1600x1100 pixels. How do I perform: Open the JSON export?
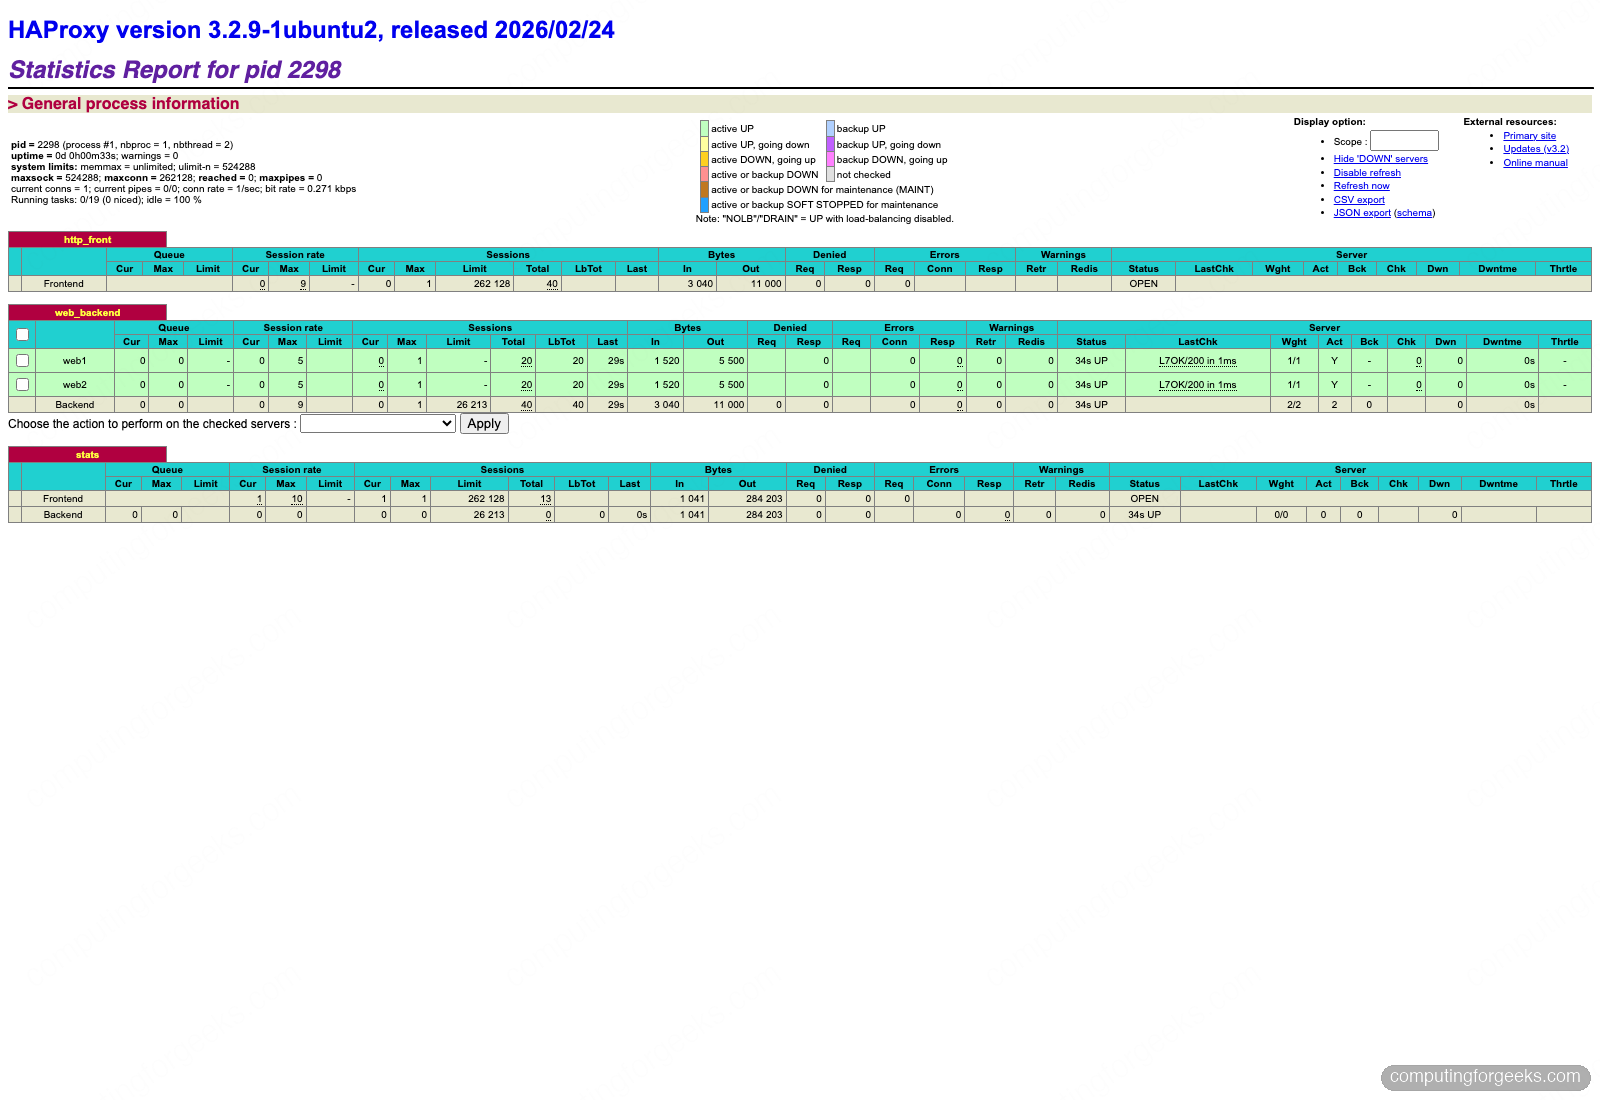click(x=1361, y=212)
